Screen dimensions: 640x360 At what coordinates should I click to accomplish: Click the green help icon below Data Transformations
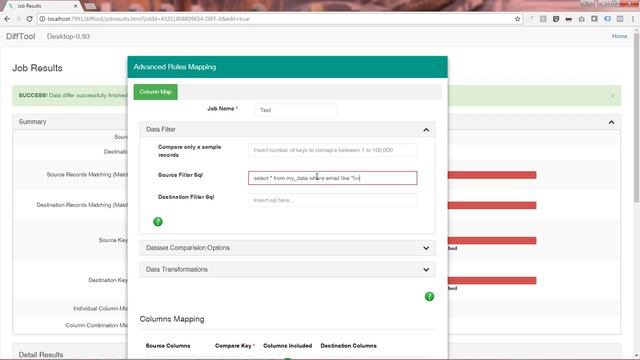coord(429,296)
